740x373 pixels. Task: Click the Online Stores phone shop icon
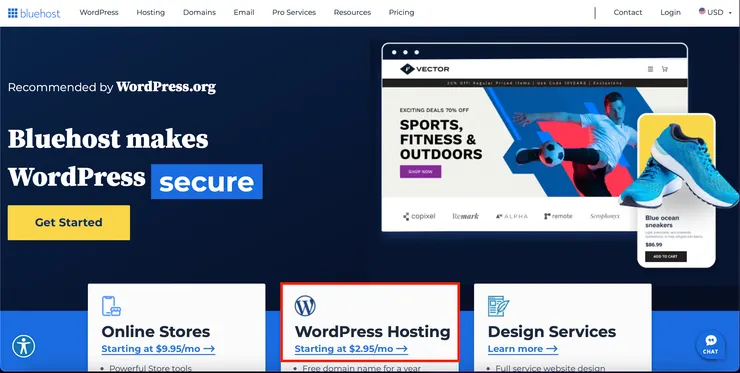[x=111, y=306]
